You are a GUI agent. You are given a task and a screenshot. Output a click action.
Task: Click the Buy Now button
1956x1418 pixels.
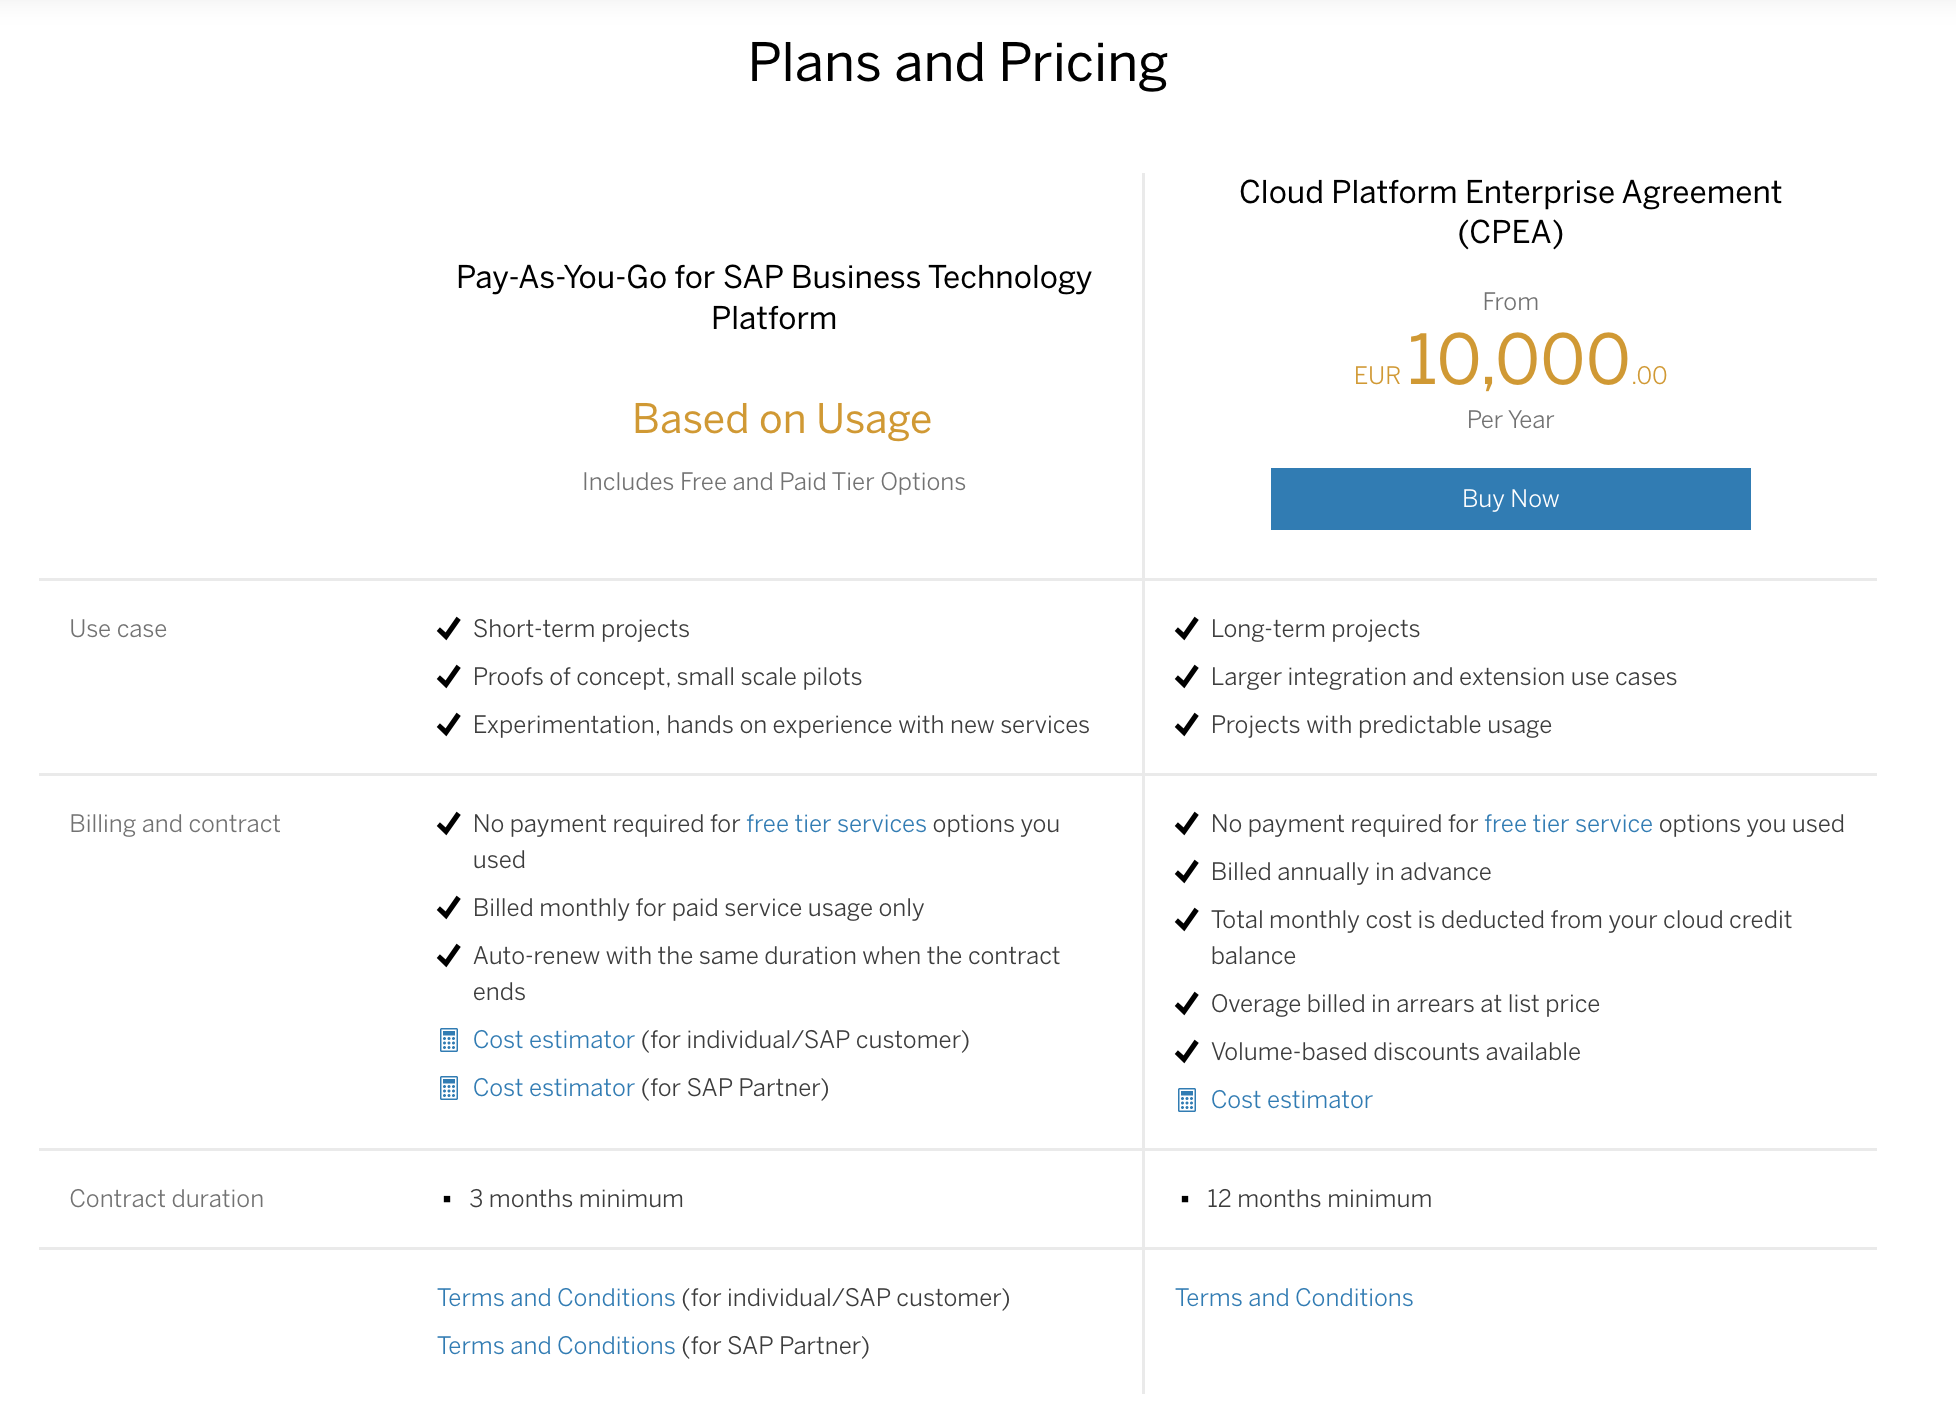click(1510, 498)
